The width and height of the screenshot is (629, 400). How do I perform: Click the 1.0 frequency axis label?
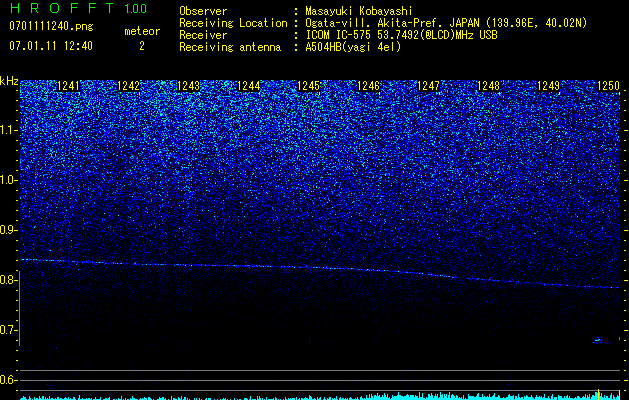coord(9,180)
